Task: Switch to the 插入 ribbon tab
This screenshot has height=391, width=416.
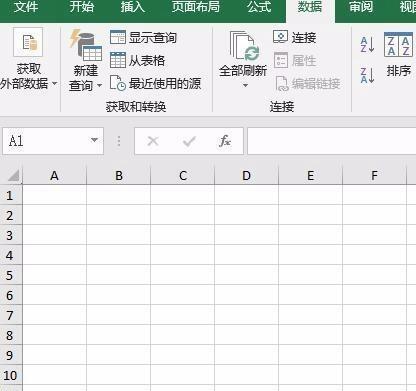Action: point(133,7)
